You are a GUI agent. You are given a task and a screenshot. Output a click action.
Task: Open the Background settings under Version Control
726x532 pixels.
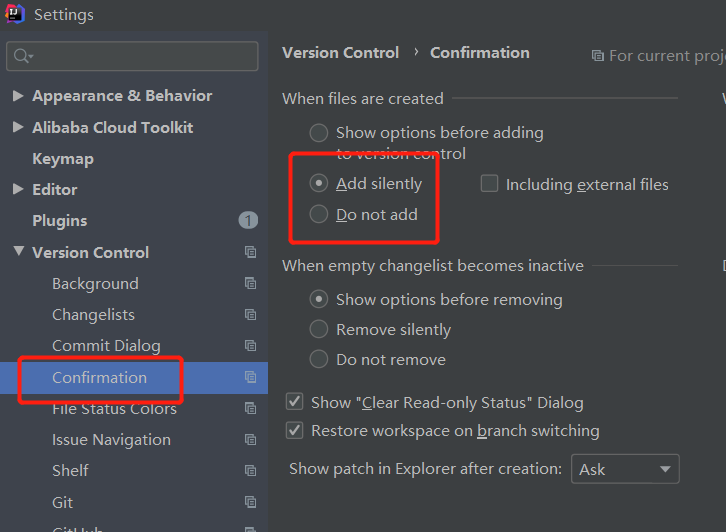tap(95, 284)
